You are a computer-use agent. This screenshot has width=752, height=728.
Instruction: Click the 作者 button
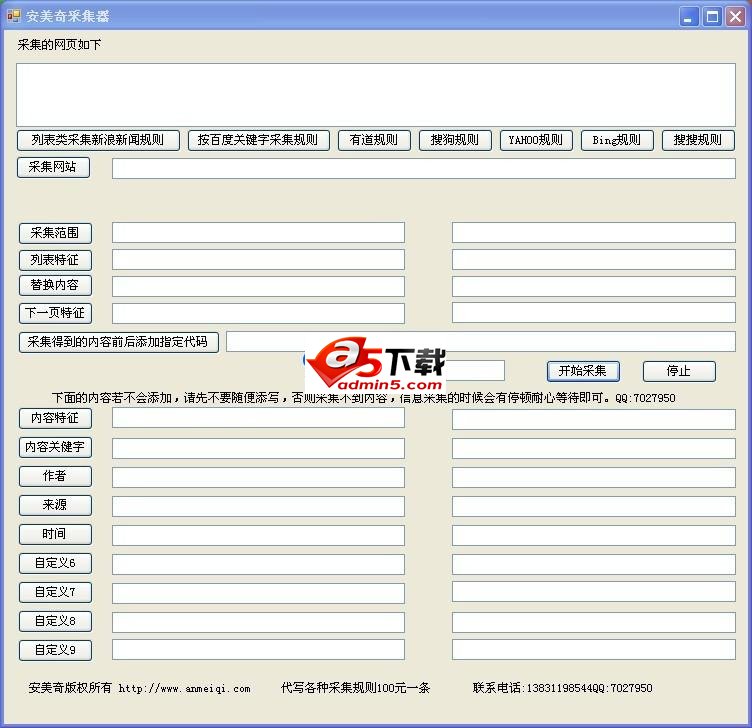click(x=55, y=476)
